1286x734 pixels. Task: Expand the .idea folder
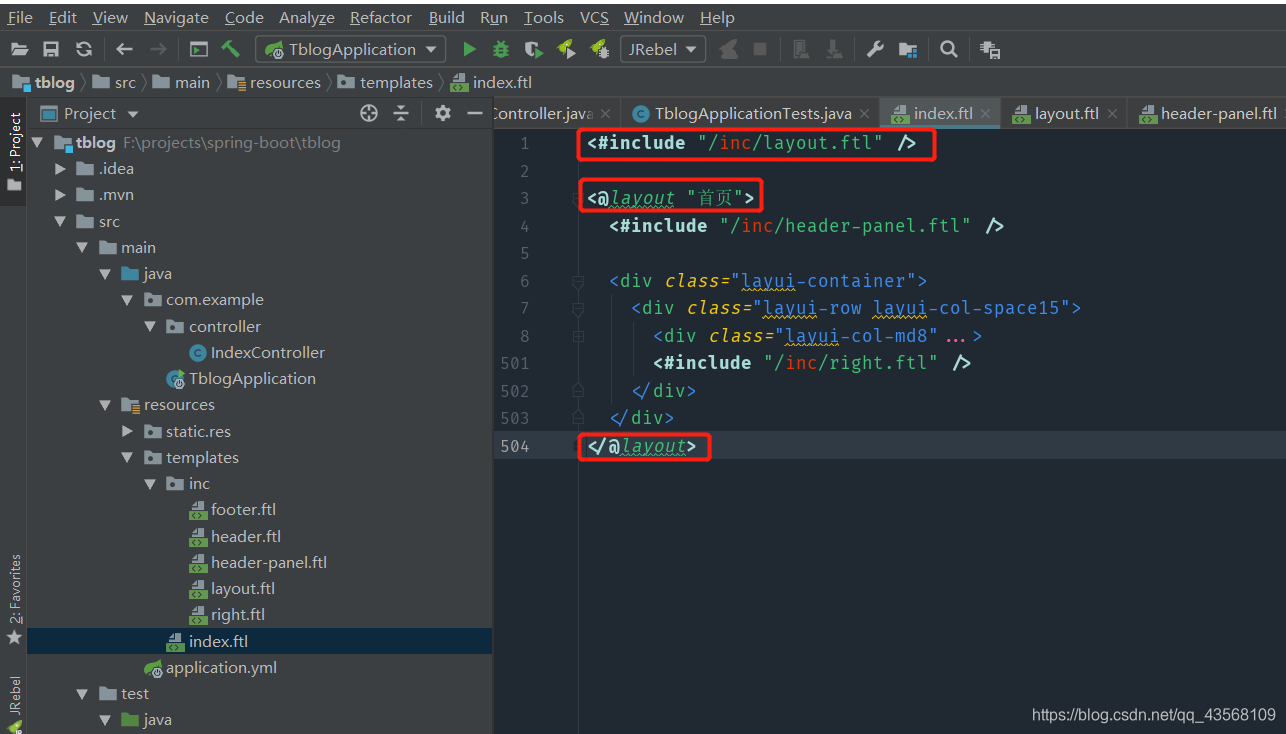click(x=61, y=169)
